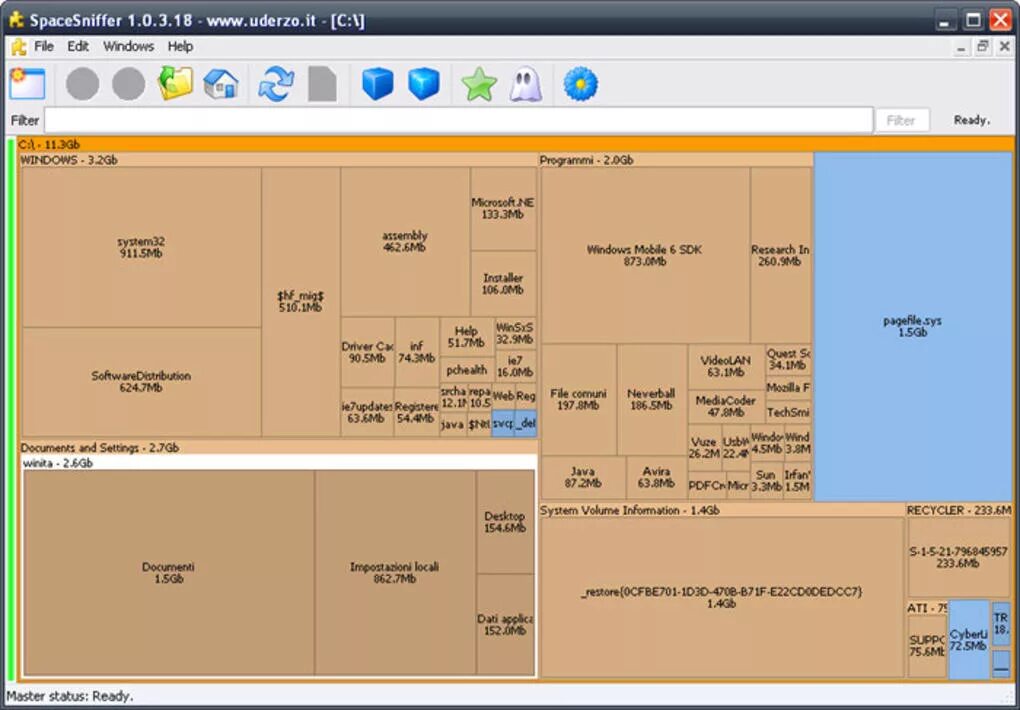This screenshot has height=710, width=1020.
Task: Select the $hf_mig$ 510.1Mb block
Action: (301, 302)
